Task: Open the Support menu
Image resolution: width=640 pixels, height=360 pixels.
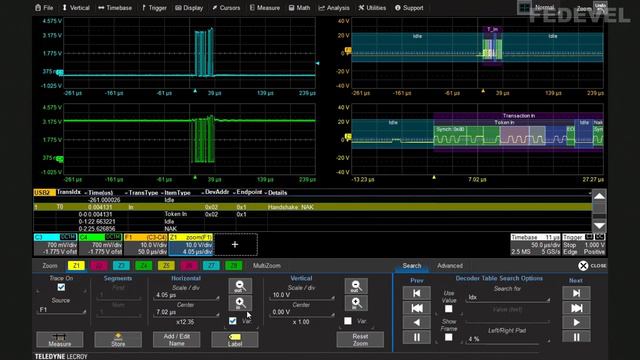Action: coord(409,7)
